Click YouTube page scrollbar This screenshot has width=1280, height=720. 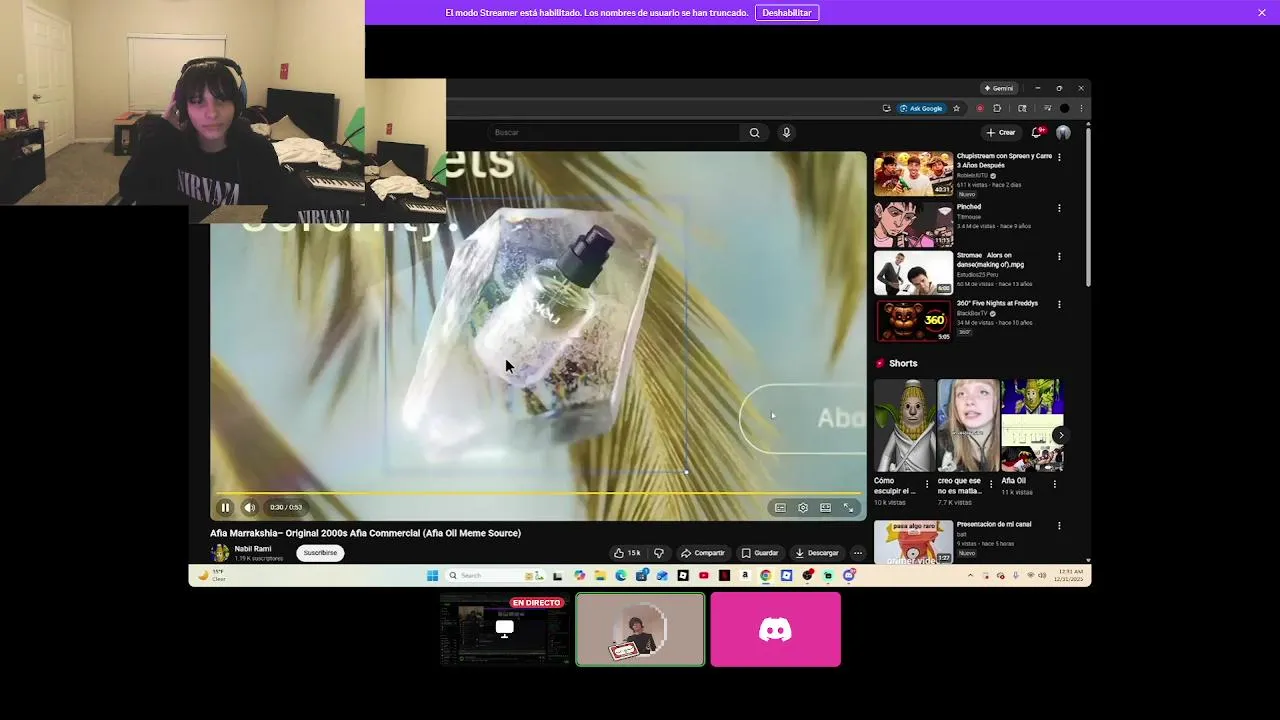coord(1088,205)
